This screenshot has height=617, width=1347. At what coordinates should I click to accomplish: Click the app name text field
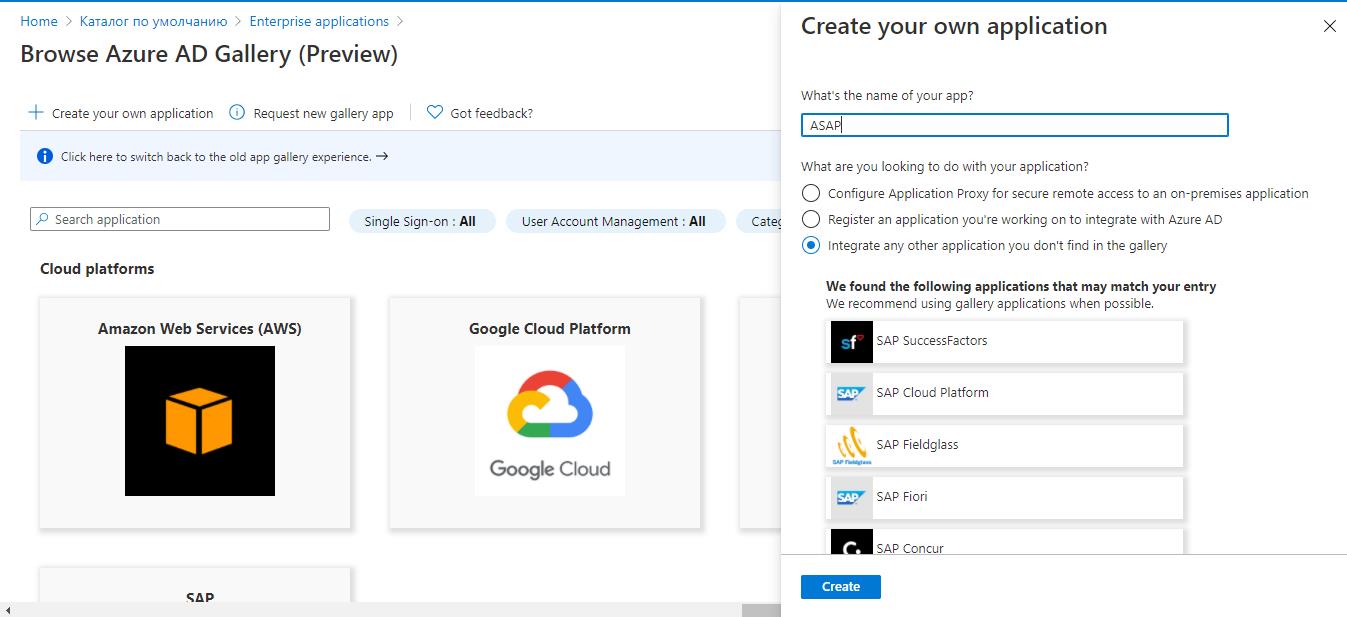(1014, 125)
